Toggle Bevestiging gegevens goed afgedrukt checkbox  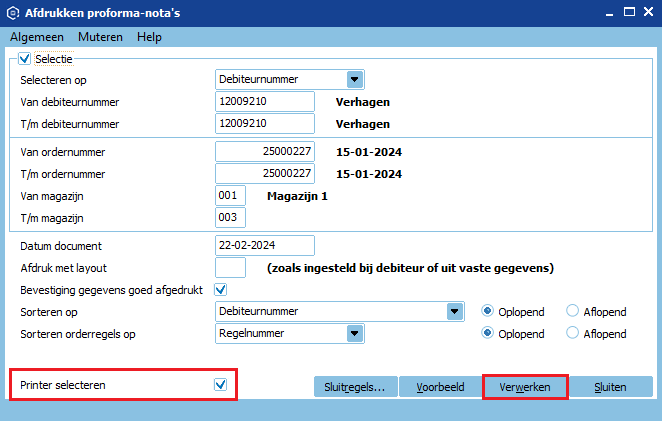pos(220,290)
